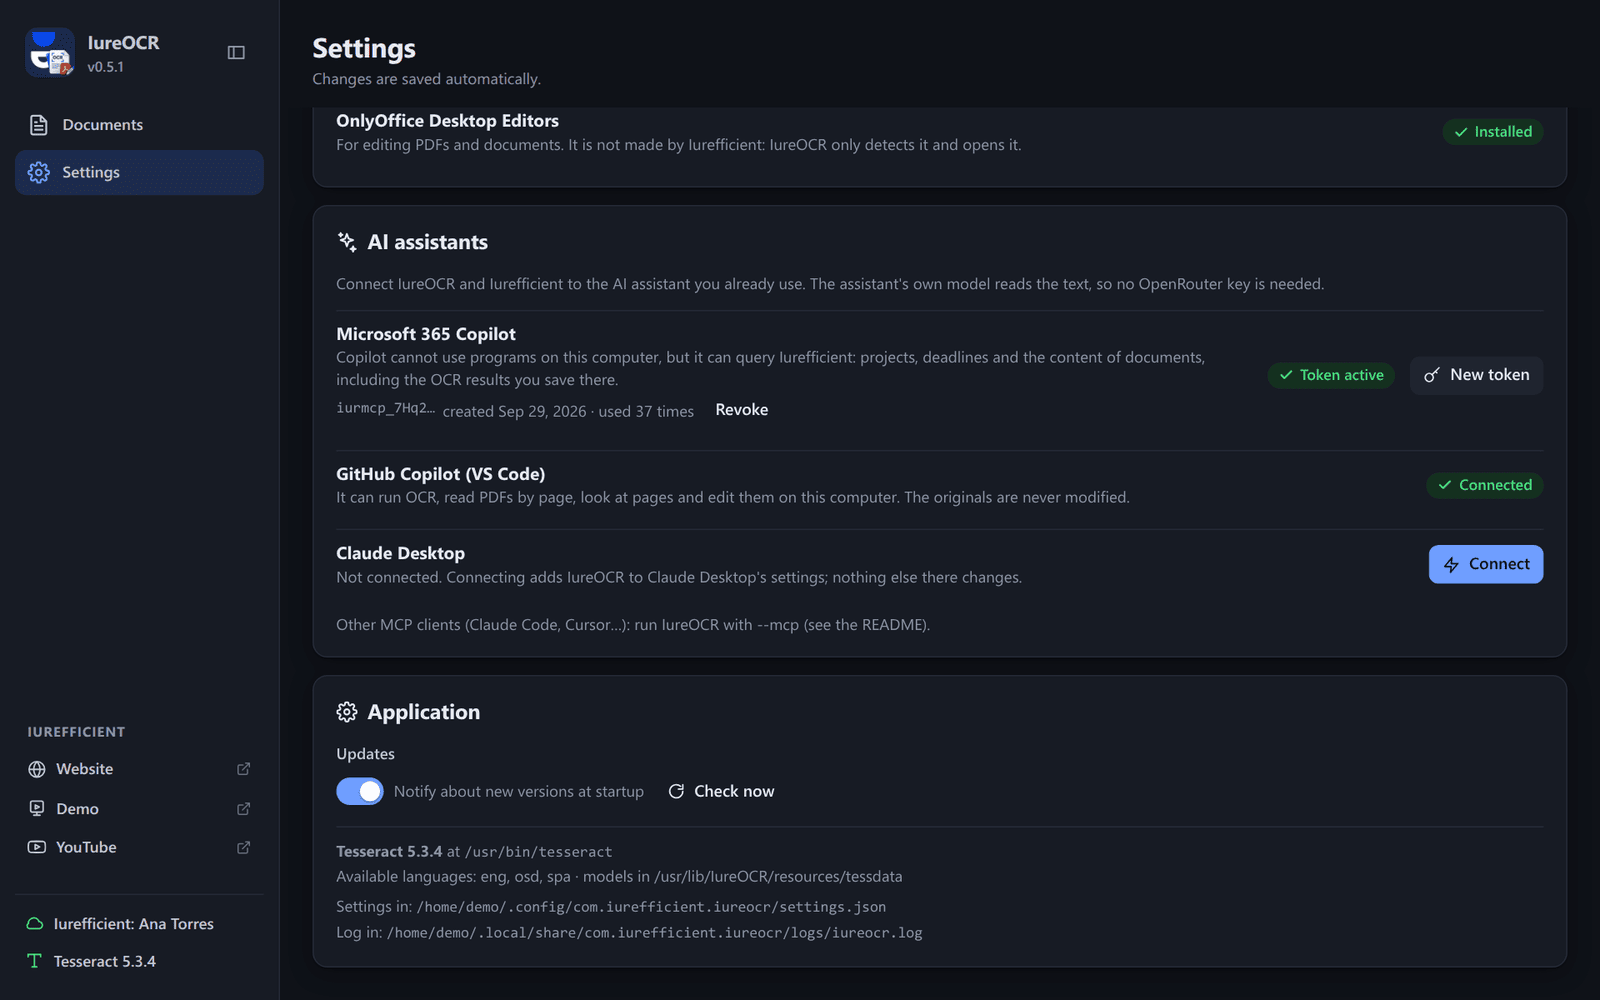Click the IureOCR app logo
The height and width of the screenshot is (1000, 1600).
pyautogui.click(x=50, y=52)
